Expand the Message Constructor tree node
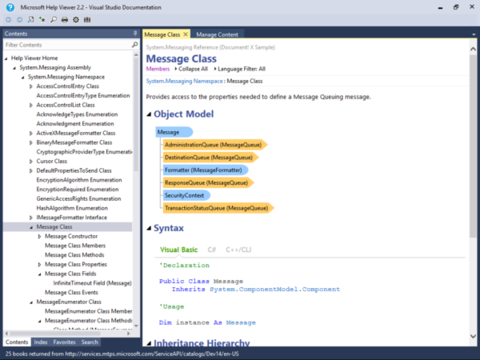 click(x=40, y=236)
